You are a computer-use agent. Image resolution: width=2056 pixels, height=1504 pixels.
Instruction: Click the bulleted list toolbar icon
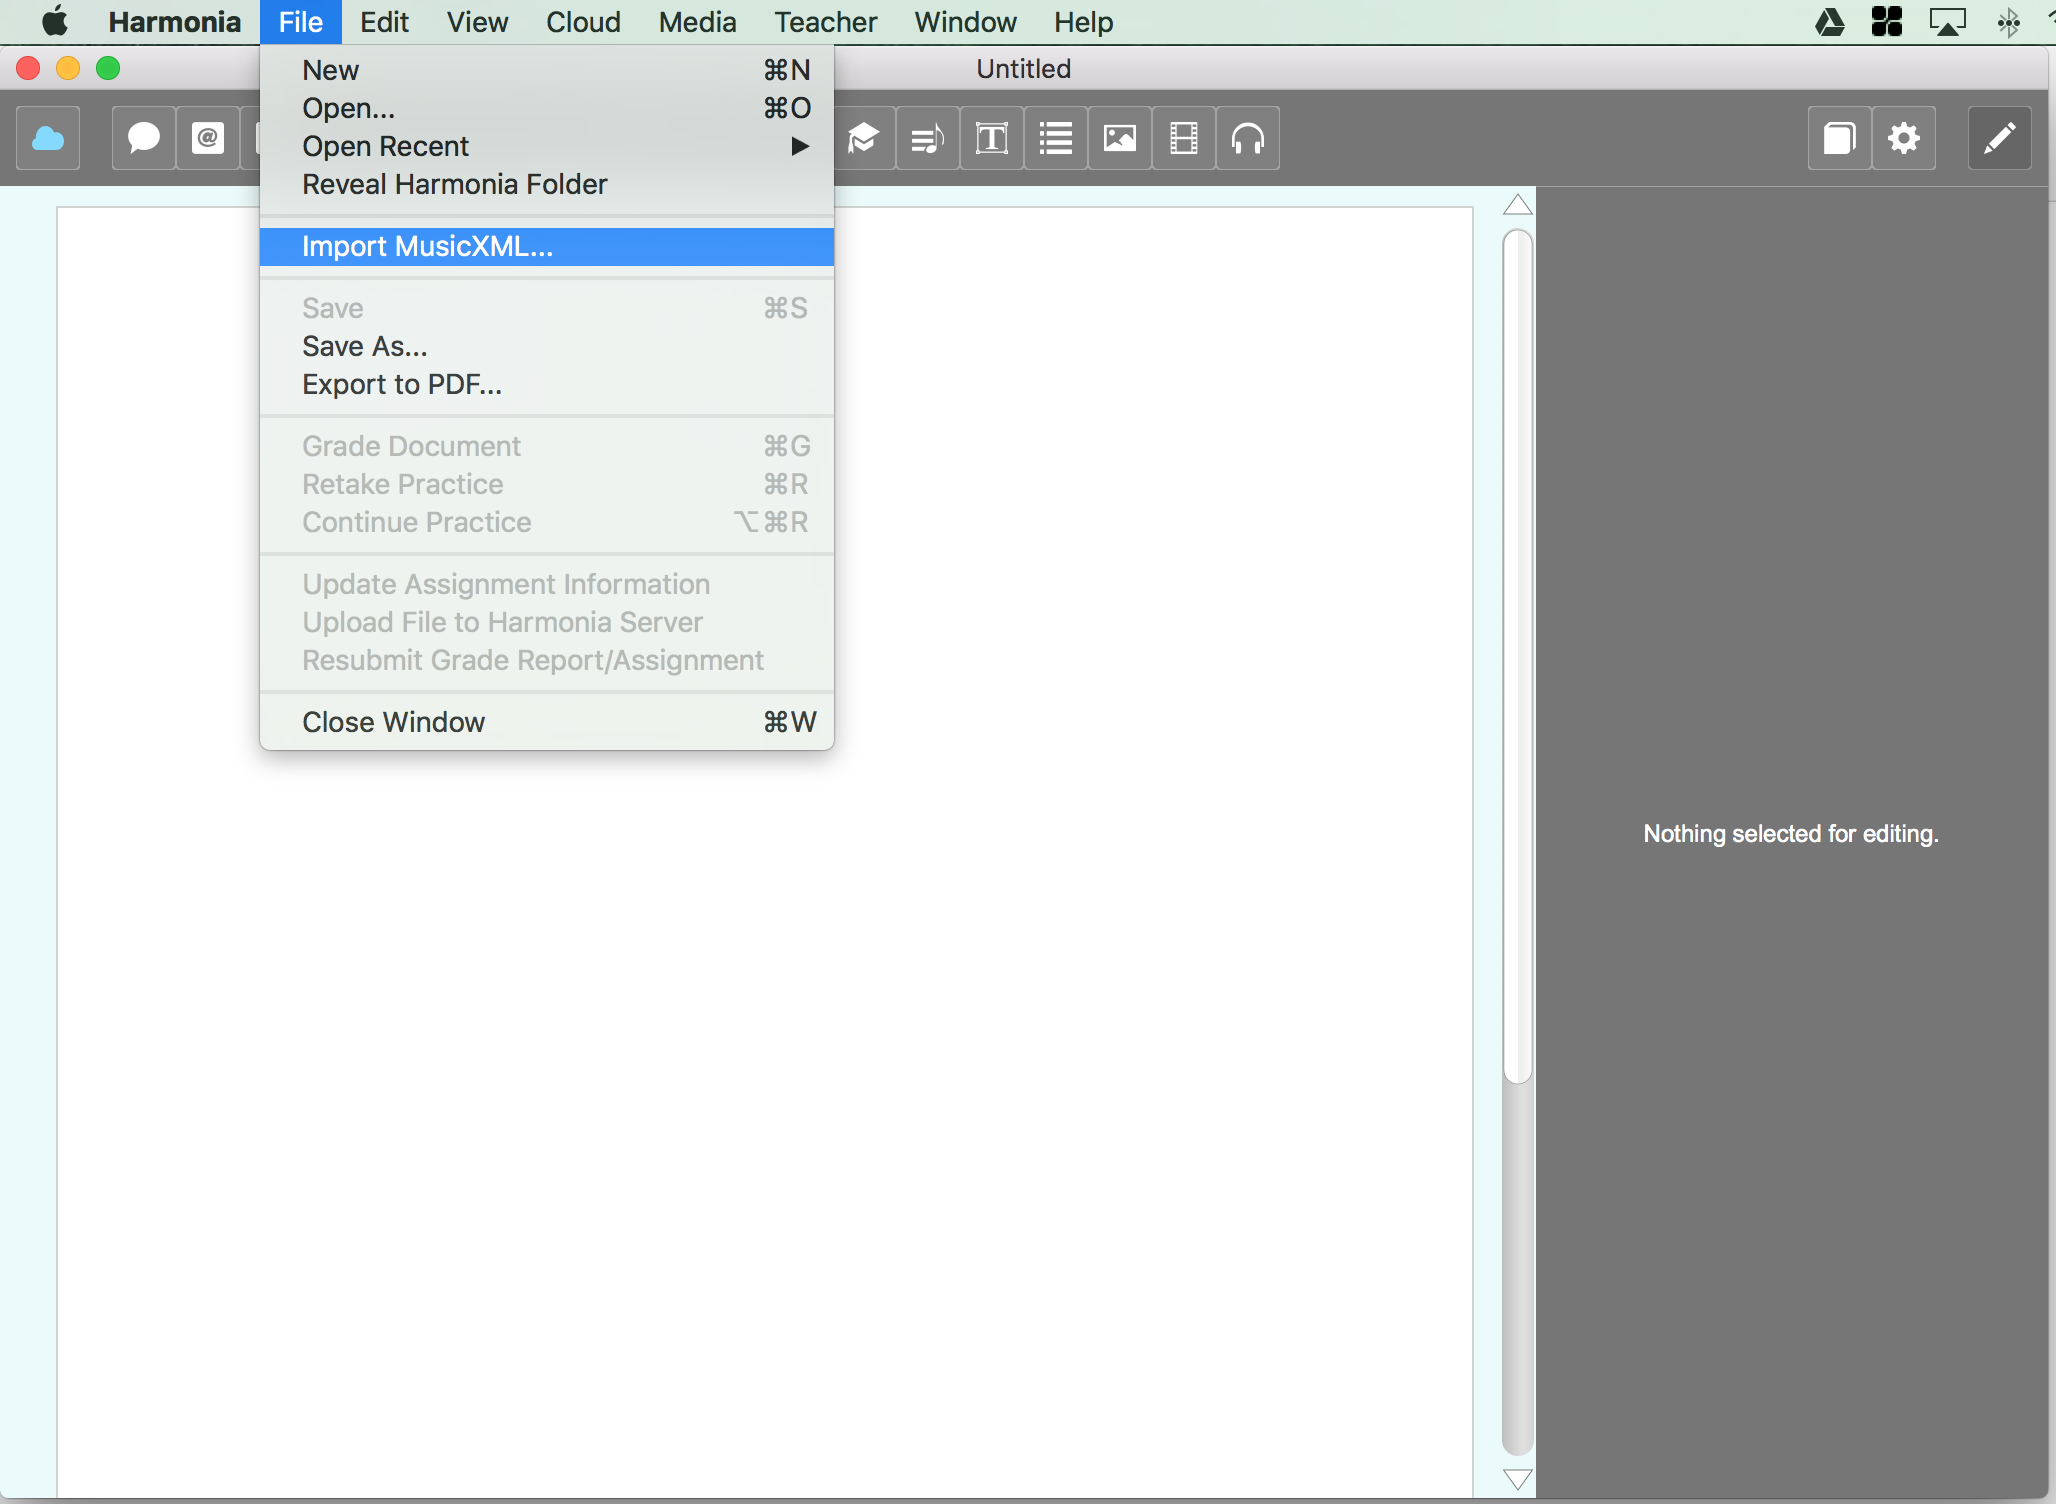pyautogui.click(x=1055, y=138)
